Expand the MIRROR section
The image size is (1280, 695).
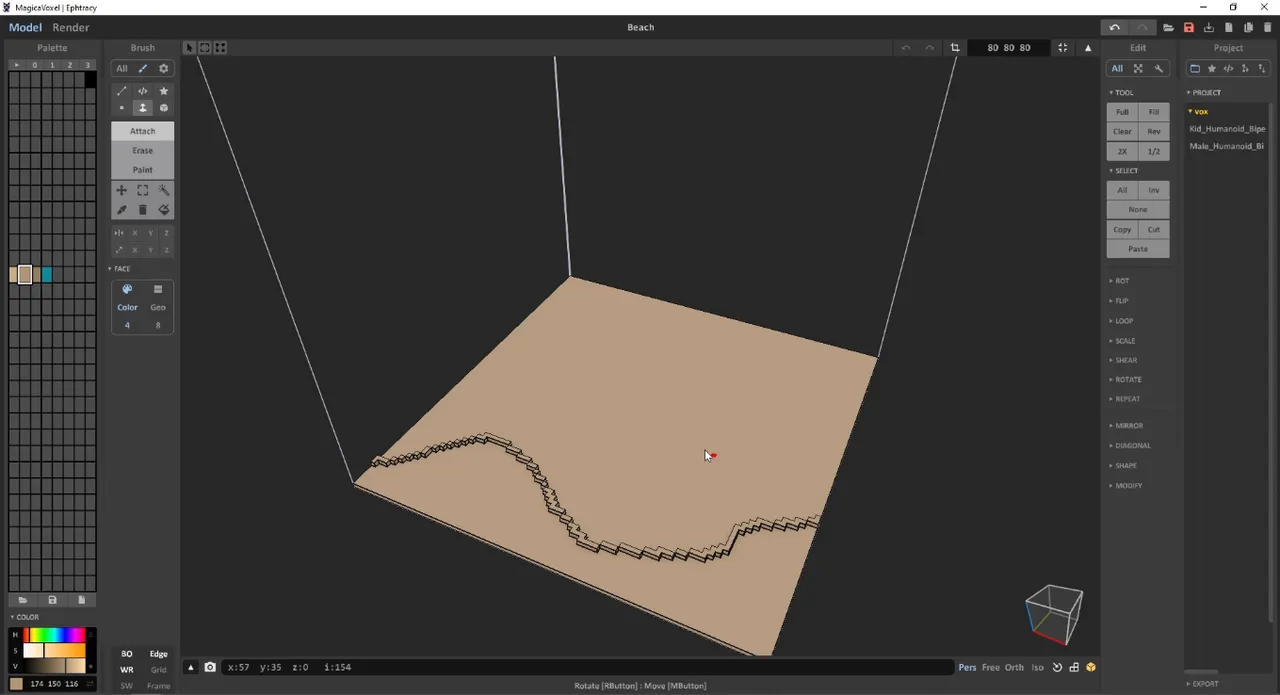click(1126, 426)
